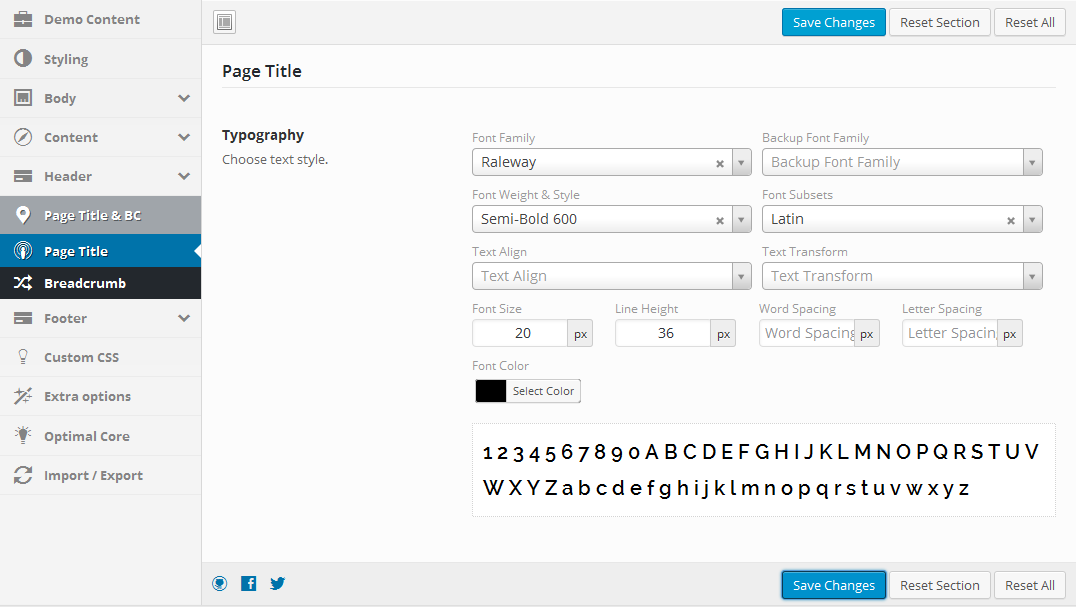The image size is (1076, 607).
Task: Click the expand-all sections icon
Action: click(x=224, y=22)
